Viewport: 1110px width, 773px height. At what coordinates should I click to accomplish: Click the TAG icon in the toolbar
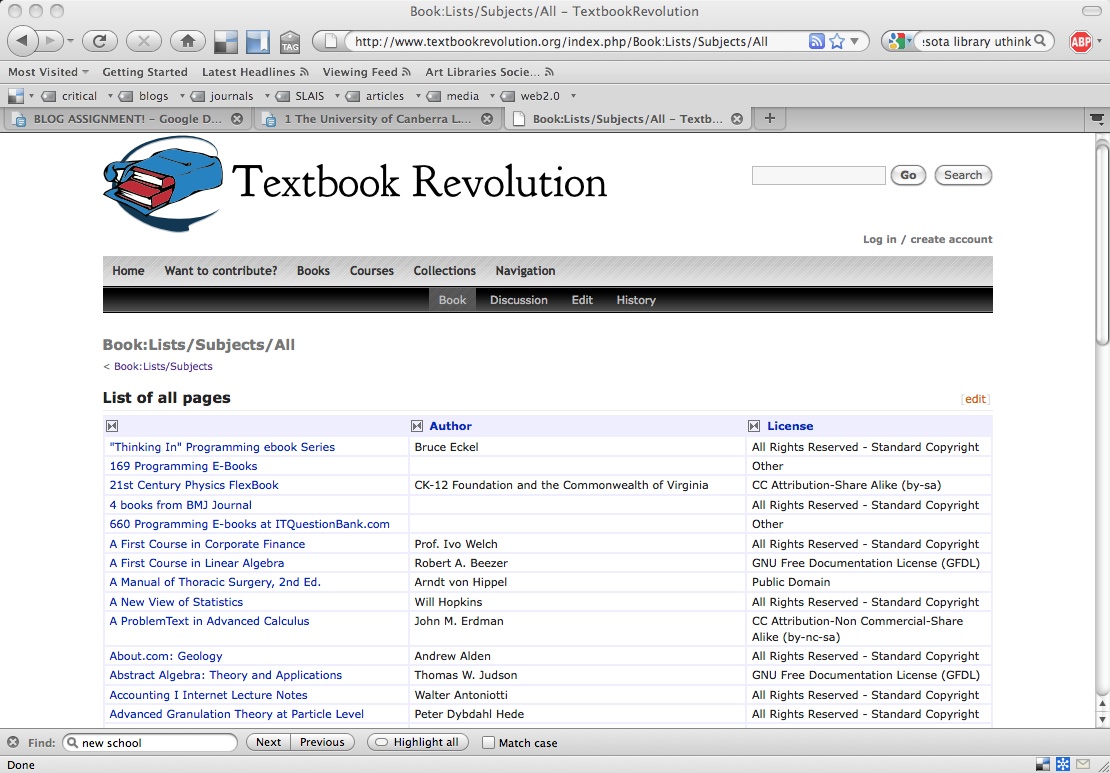click(x=290, y=41)
